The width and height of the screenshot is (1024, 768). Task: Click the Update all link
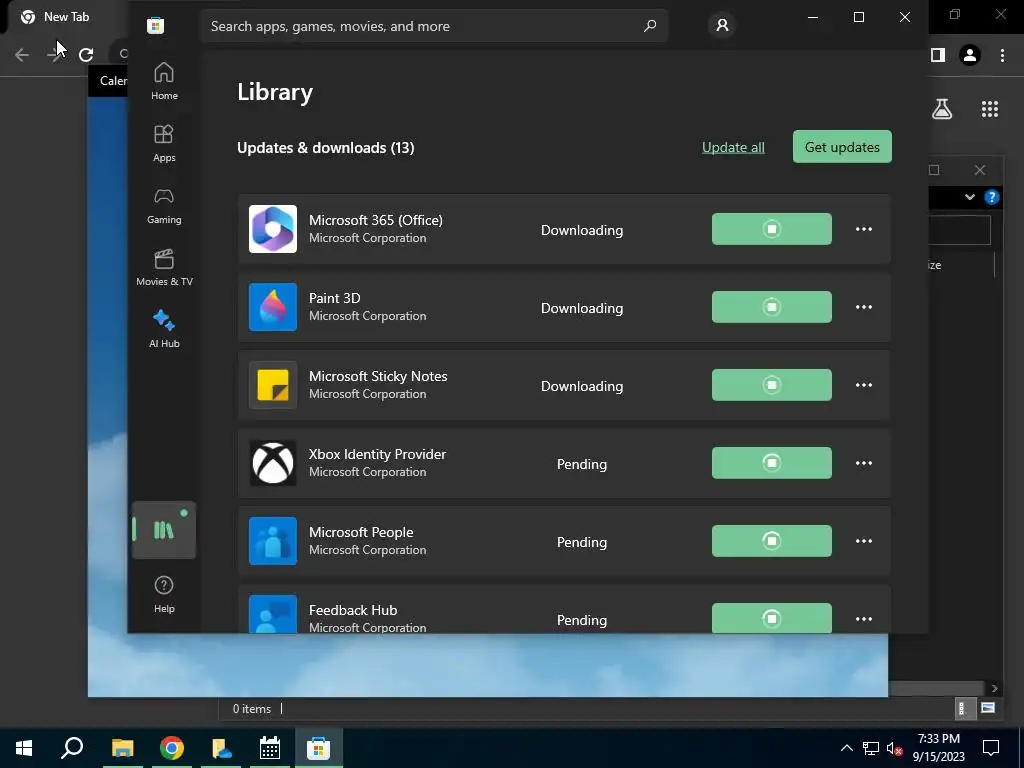(733, 148)
